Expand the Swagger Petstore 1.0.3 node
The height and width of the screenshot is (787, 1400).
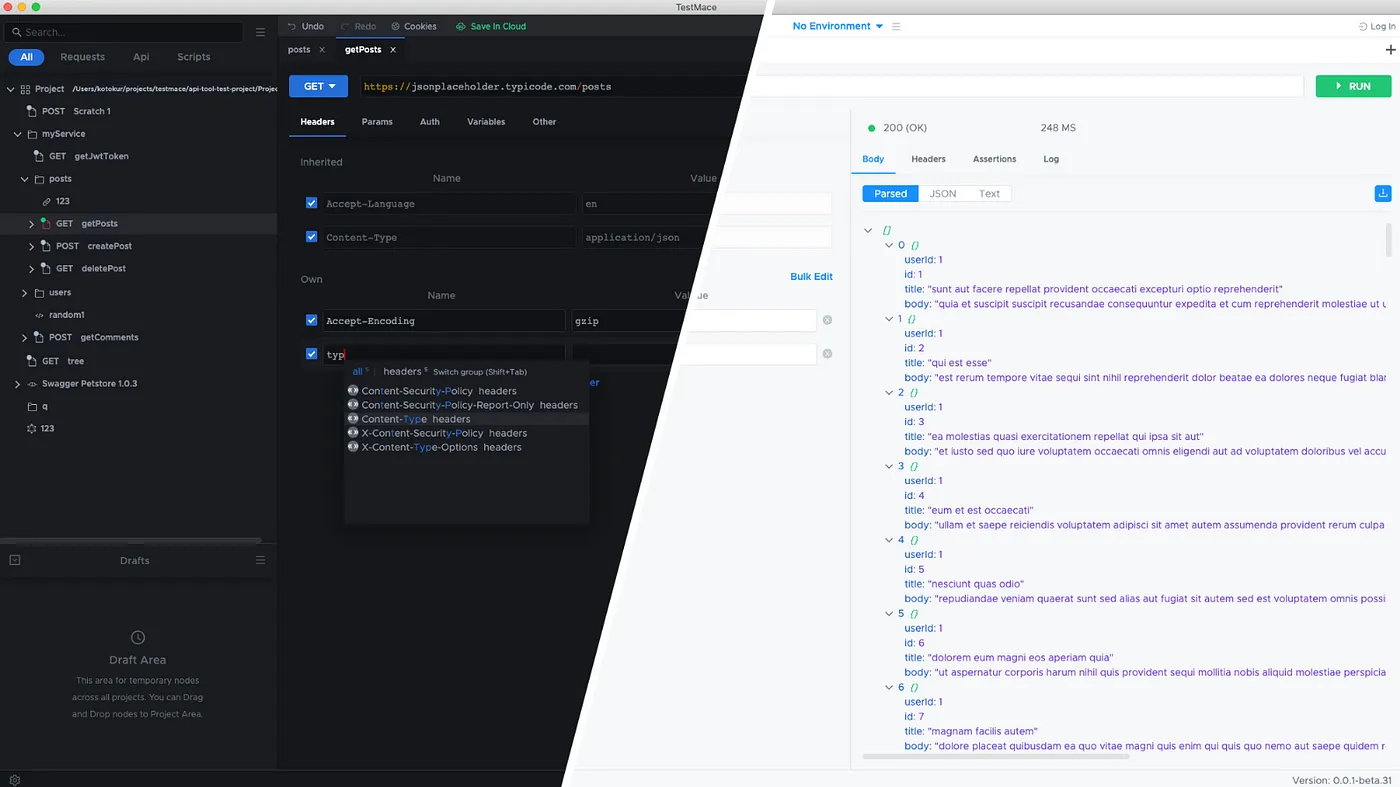coord(17,384)
